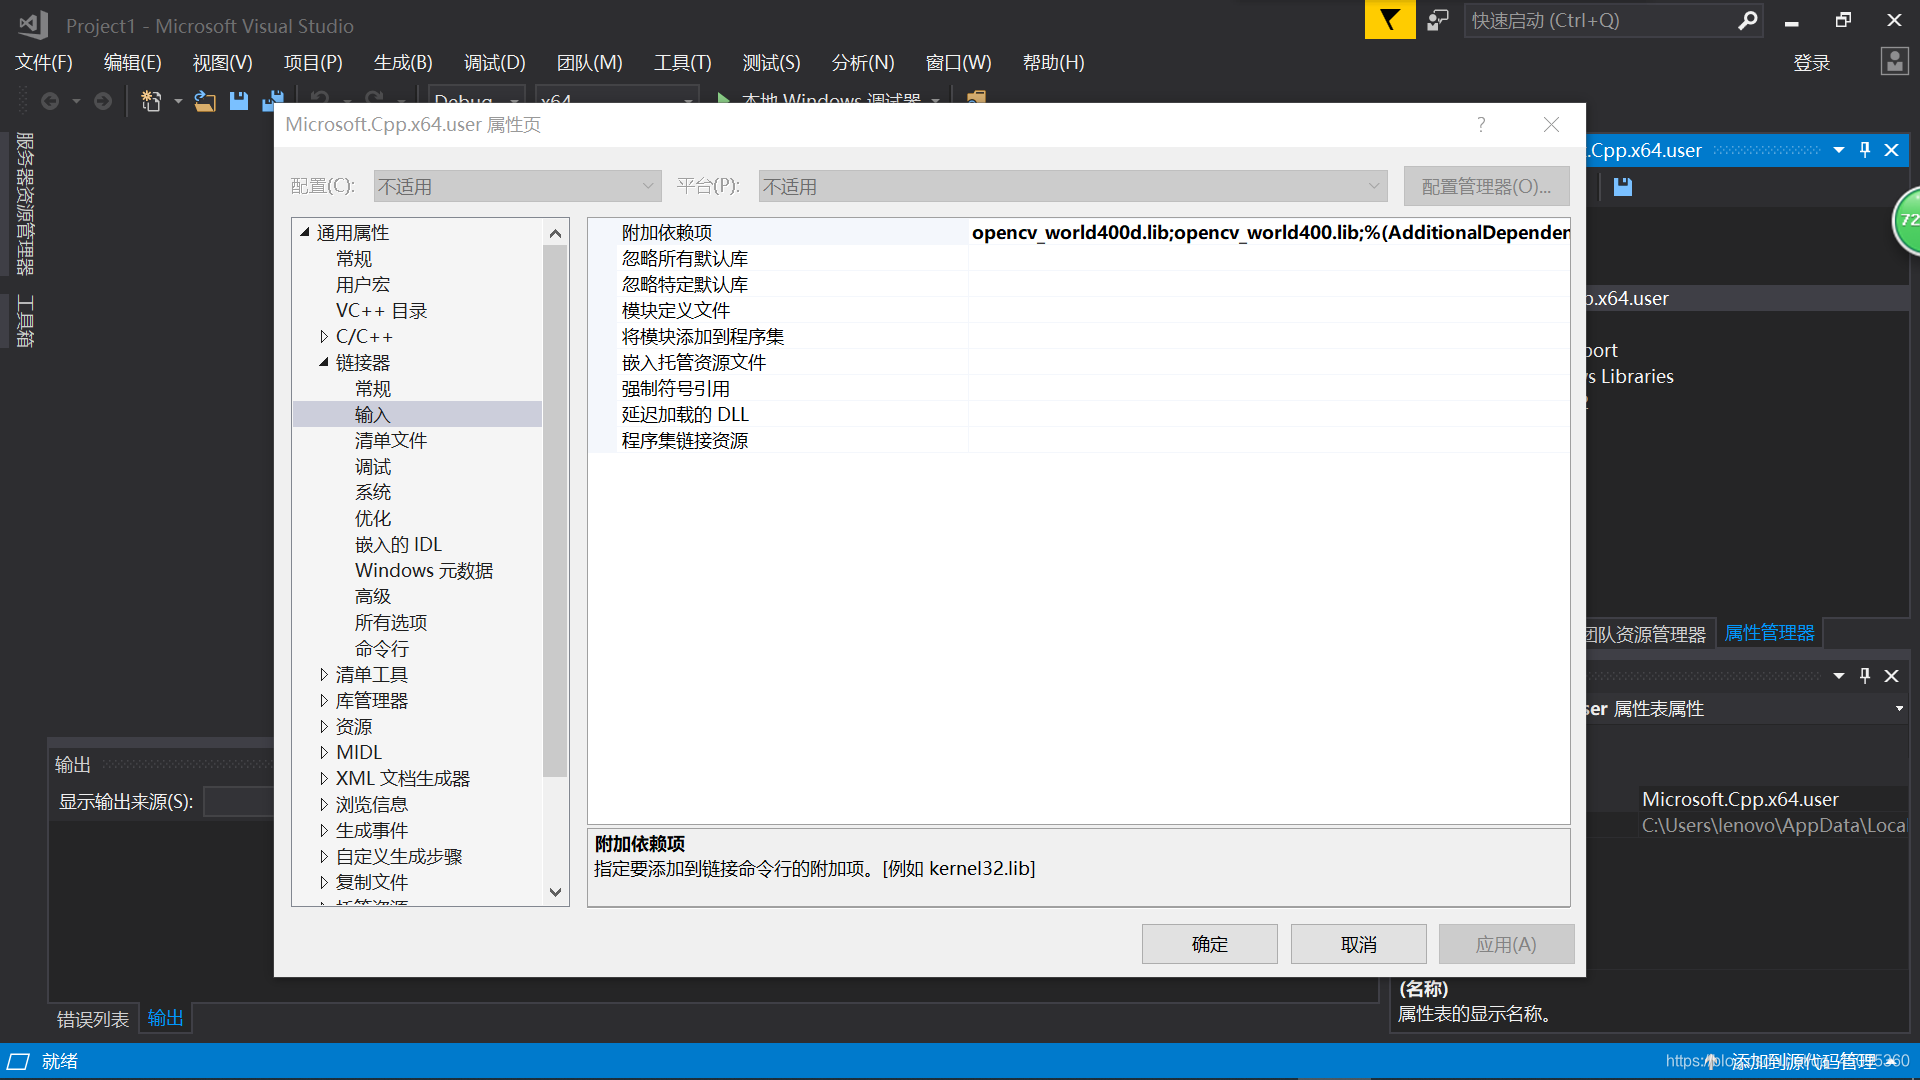
Task: Click the Open File folder icon
Action: coord(205,101)
